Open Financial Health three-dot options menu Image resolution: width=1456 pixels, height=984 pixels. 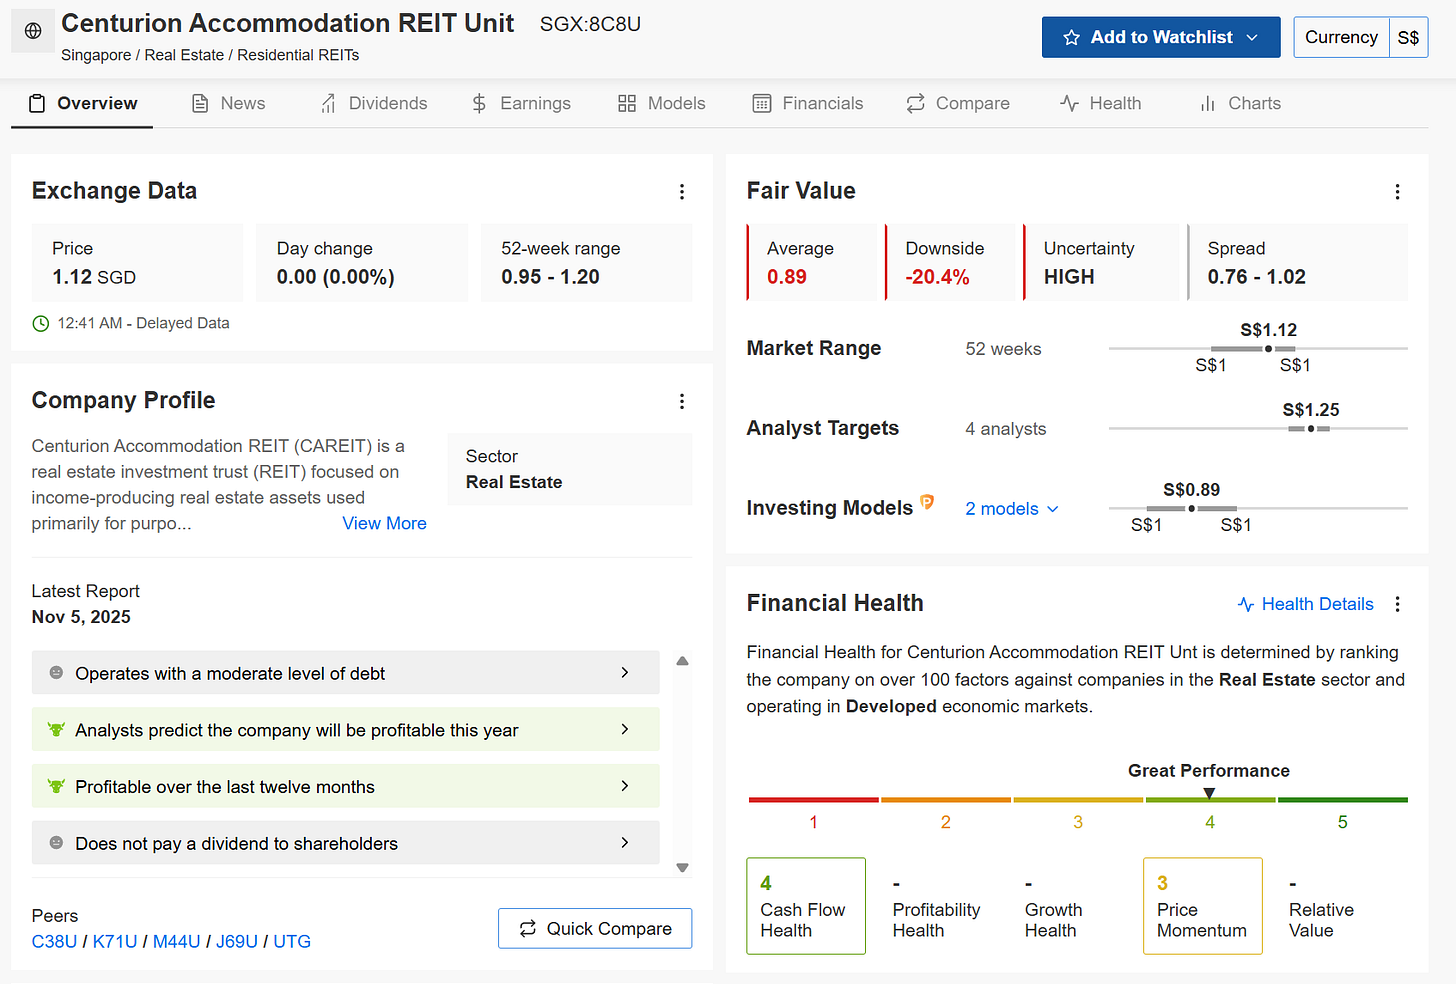pyautogui.click(x=1397, y=604)
